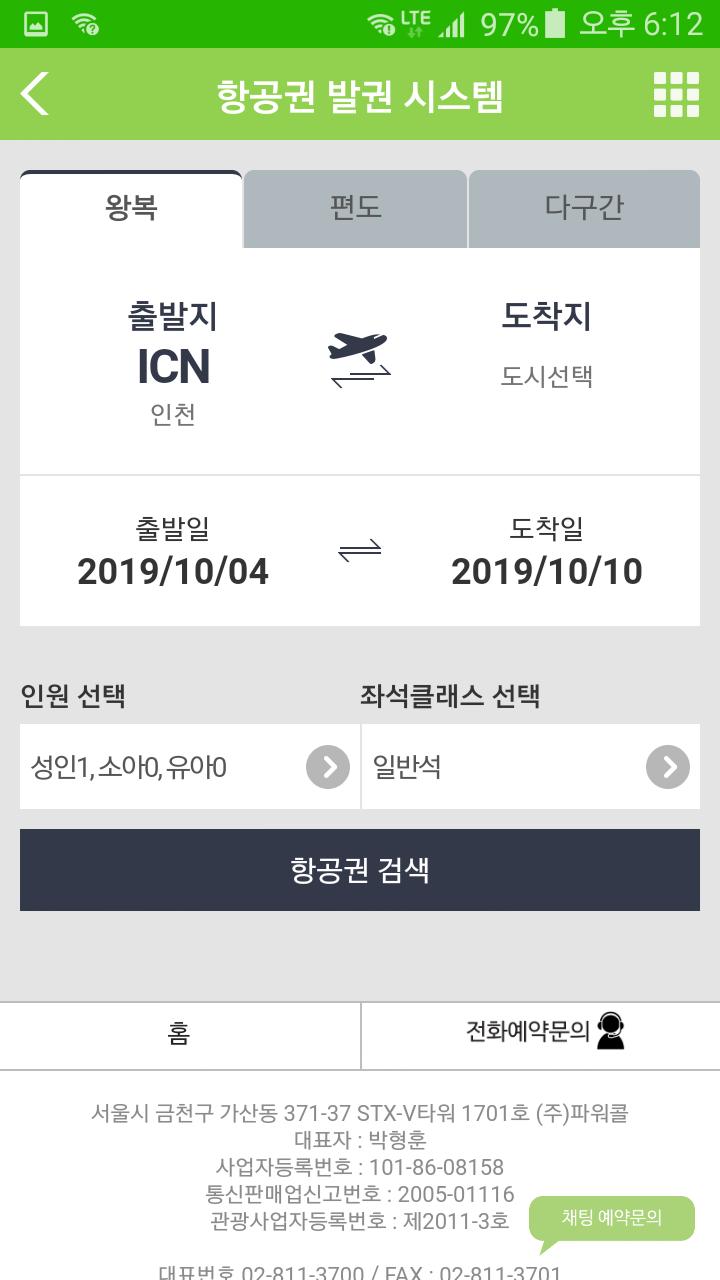This screenshot has height=1280, width=720.
Task: Tap the gallery icon in status bar
Action: [36, 24]
